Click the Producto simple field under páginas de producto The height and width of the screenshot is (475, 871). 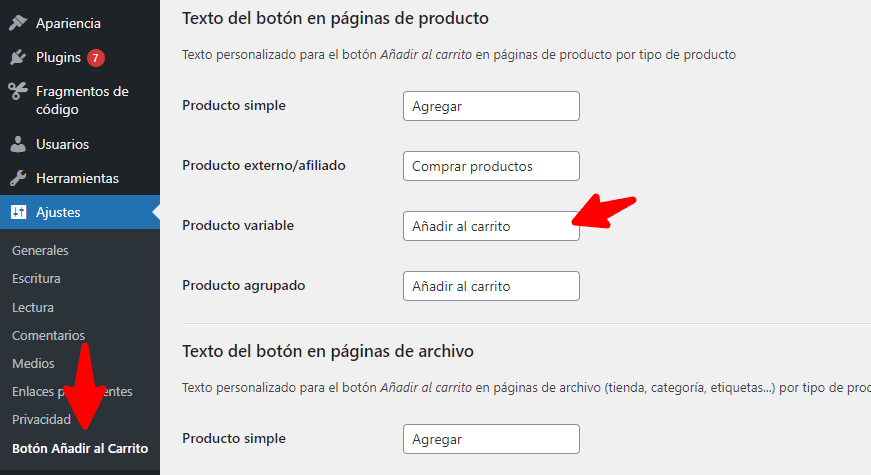click(491, 106)
